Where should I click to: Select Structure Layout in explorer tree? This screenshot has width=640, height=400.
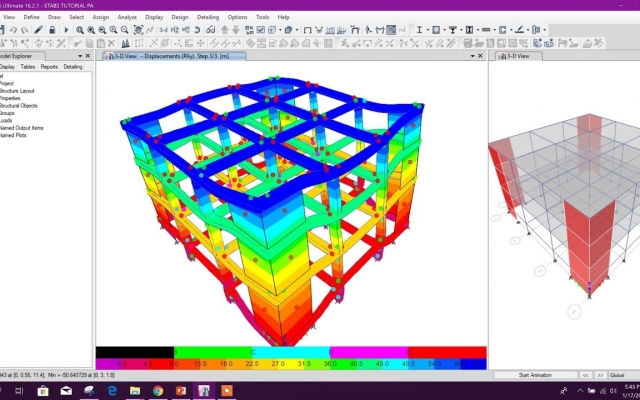click(17, 91)
